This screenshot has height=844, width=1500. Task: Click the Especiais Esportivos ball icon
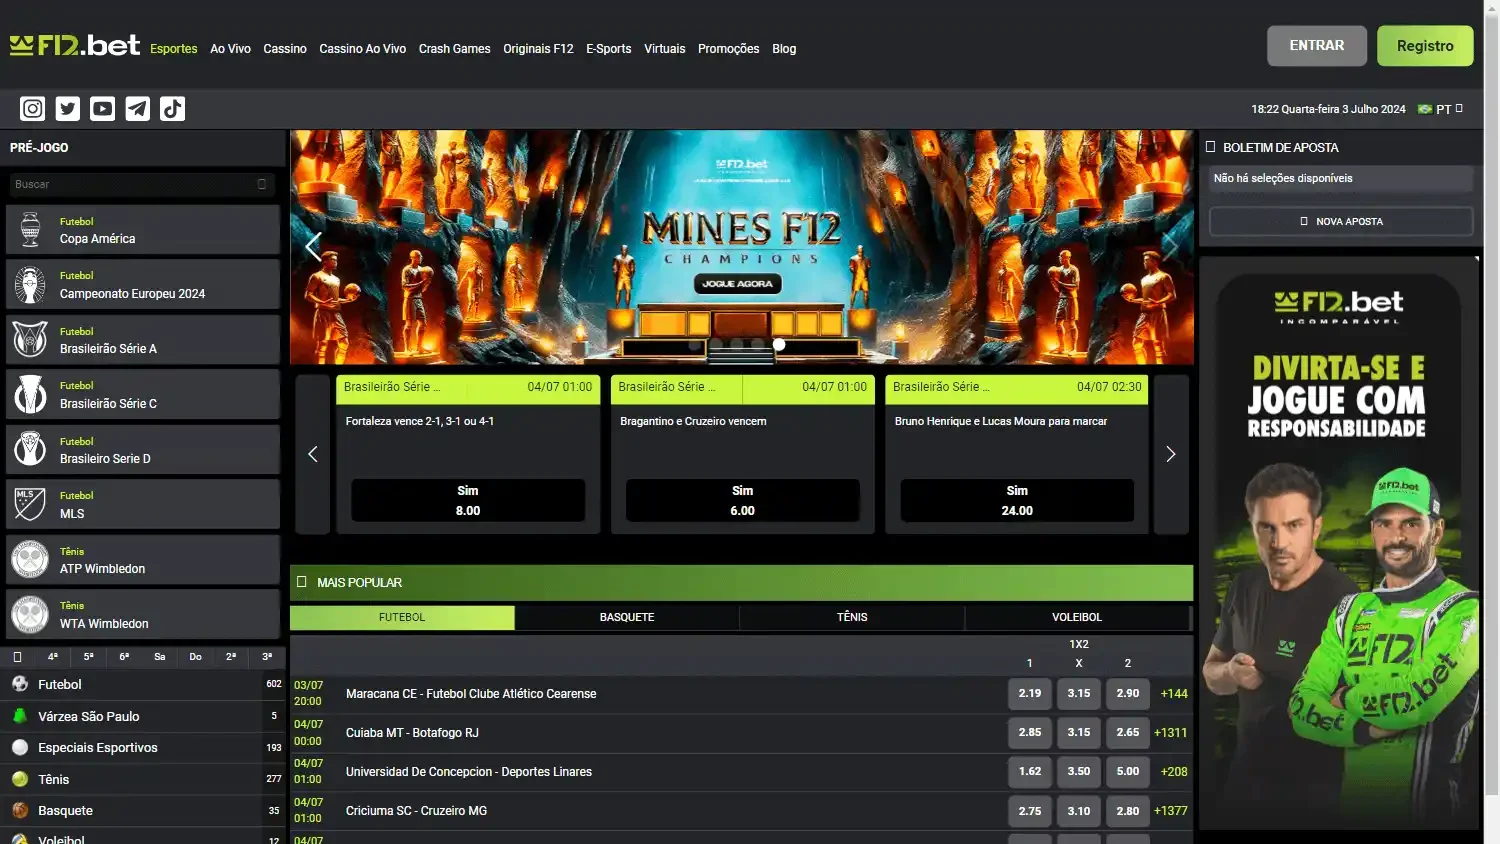coord(20,747)
